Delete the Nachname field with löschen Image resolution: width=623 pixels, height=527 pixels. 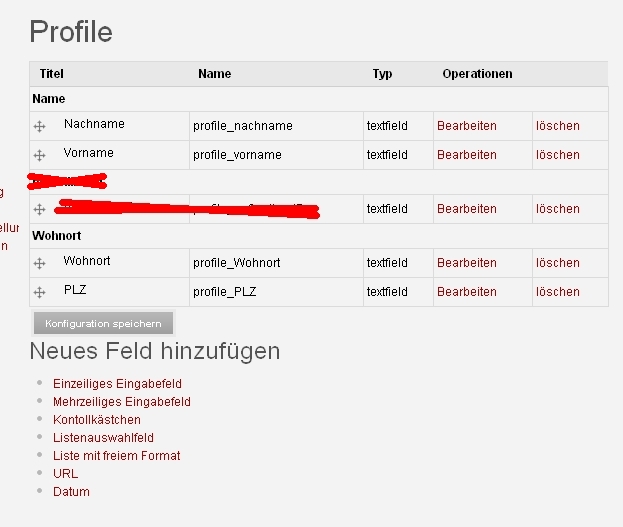[x=557, y=126]
